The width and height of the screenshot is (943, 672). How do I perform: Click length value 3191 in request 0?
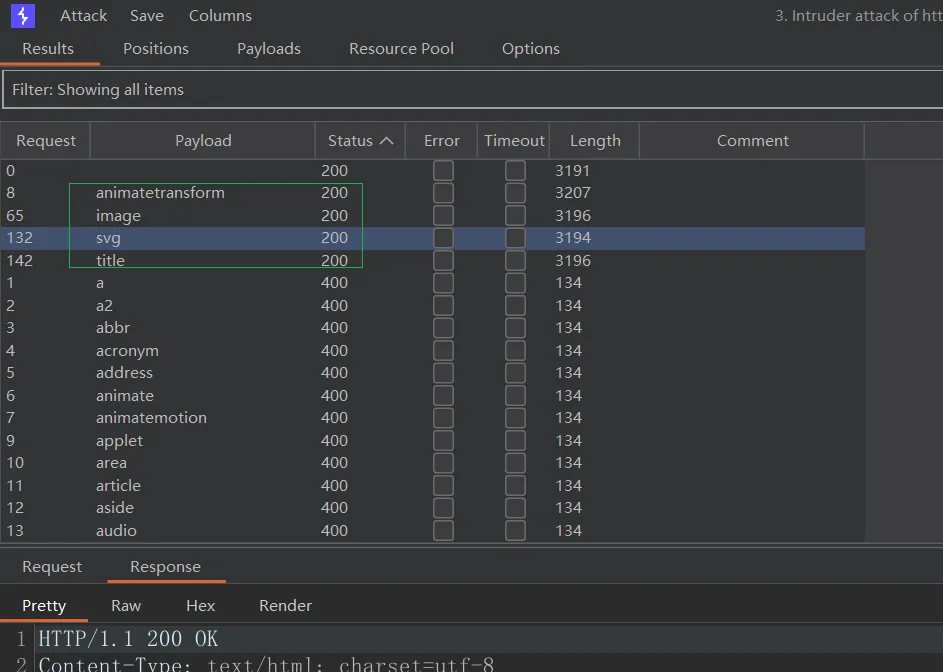pos(572,171)
